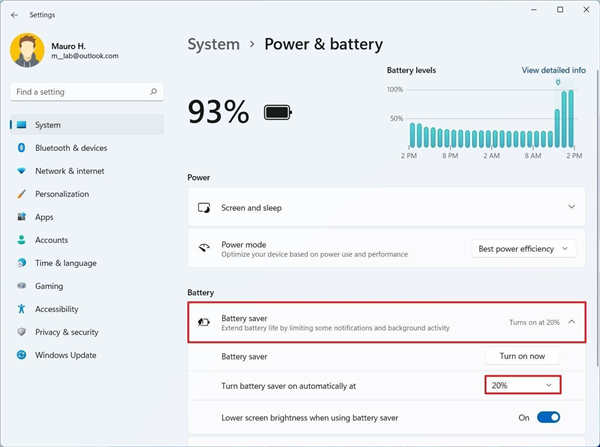Click the search magnifier icon
Viewport: 600px width, 447px height.
coord(154,92)
